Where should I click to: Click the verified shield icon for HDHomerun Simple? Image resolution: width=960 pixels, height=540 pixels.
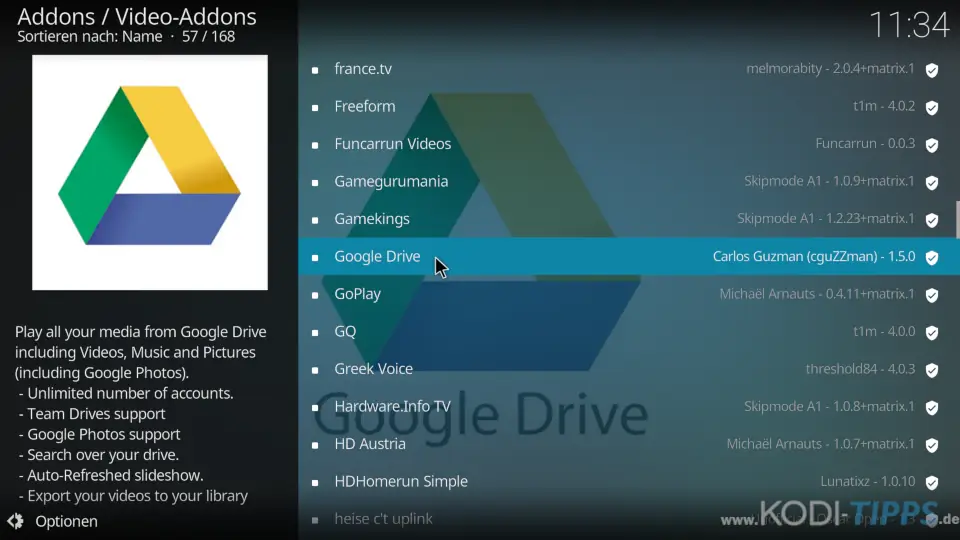[x=932, y=482]
